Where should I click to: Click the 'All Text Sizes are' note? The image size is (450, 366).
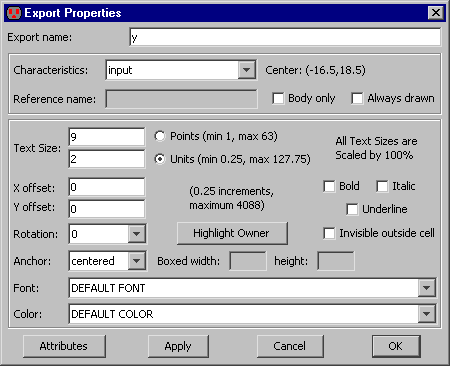click(376, 141)
